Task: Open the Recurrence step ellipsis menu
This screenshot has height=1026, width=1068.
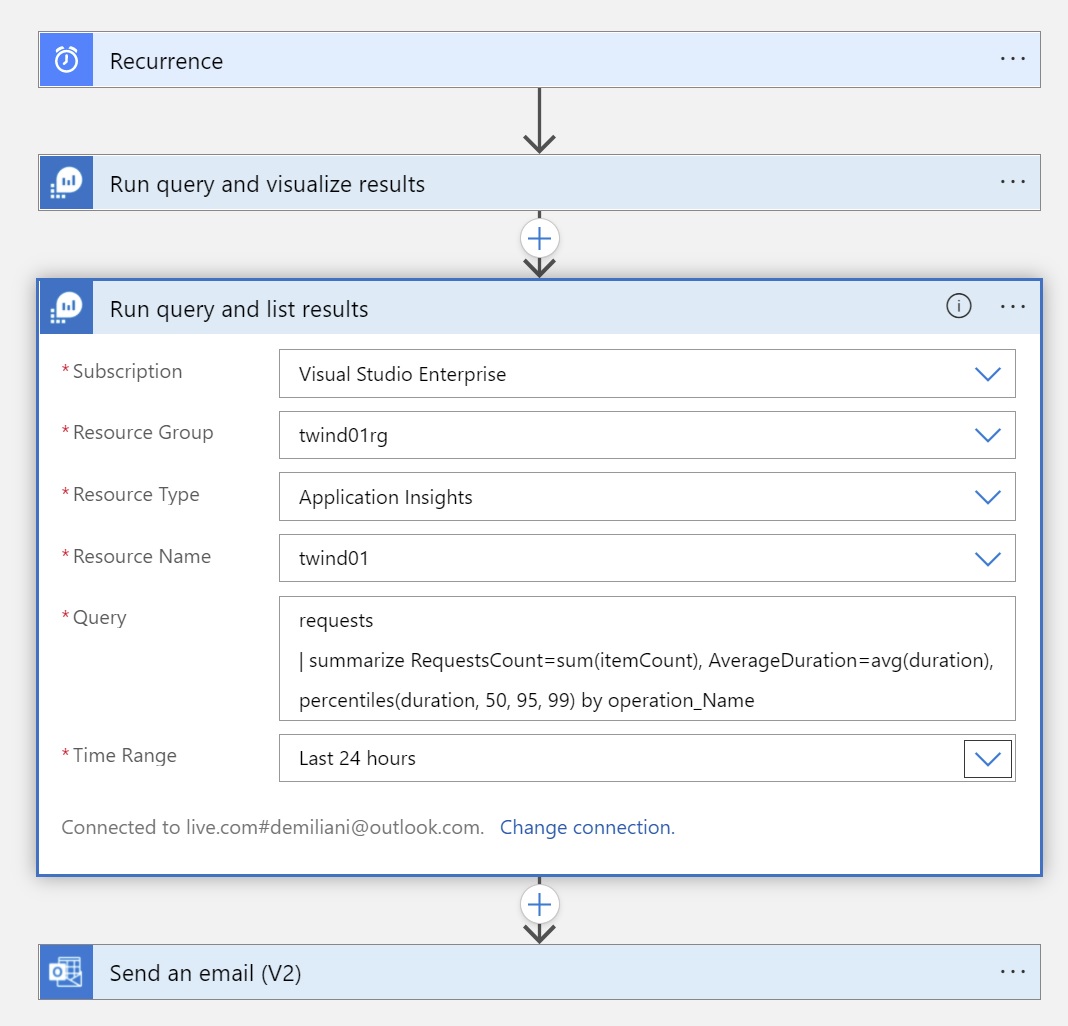Action: (x=1012, y=59)
